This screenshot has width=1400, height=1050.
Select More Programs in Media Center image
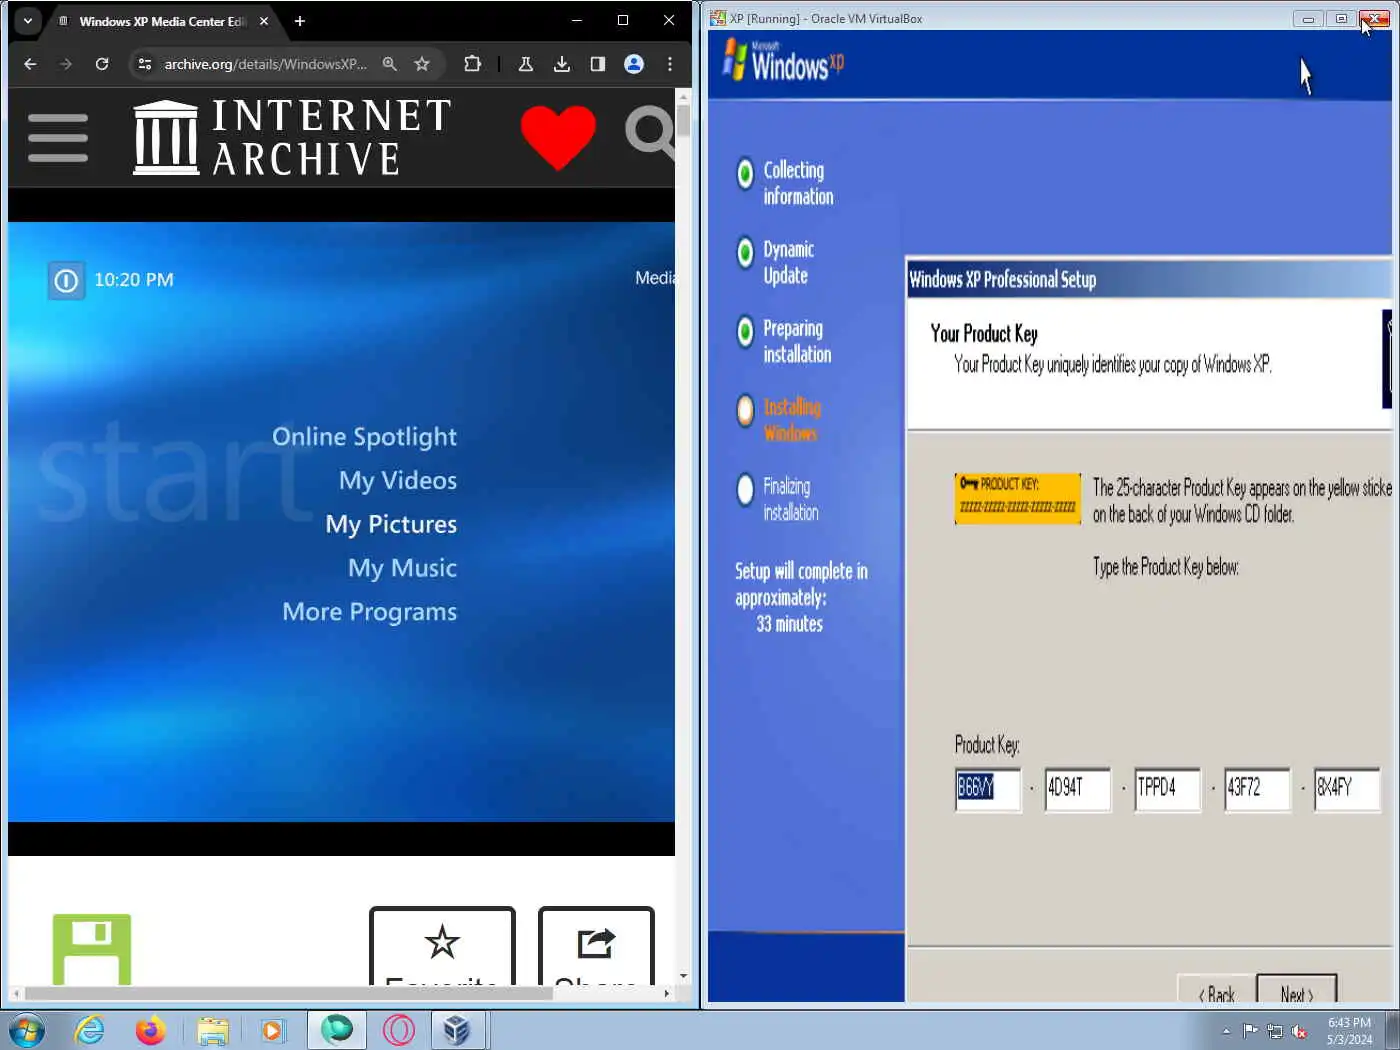369,612
